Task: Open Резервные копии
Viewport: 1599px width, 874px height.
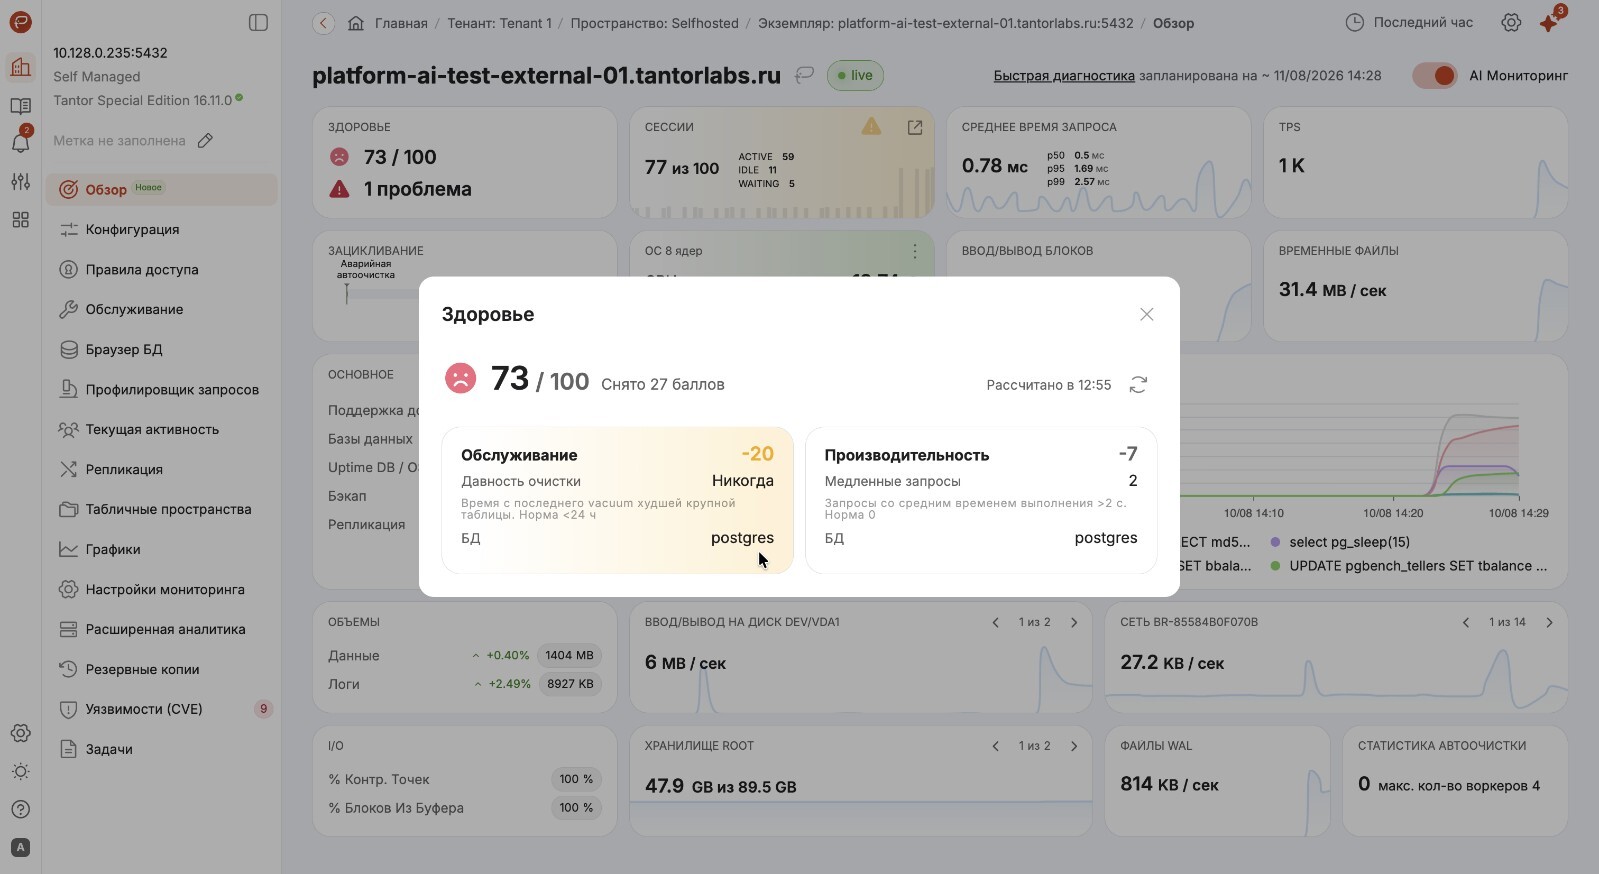Action: (162, 669)
